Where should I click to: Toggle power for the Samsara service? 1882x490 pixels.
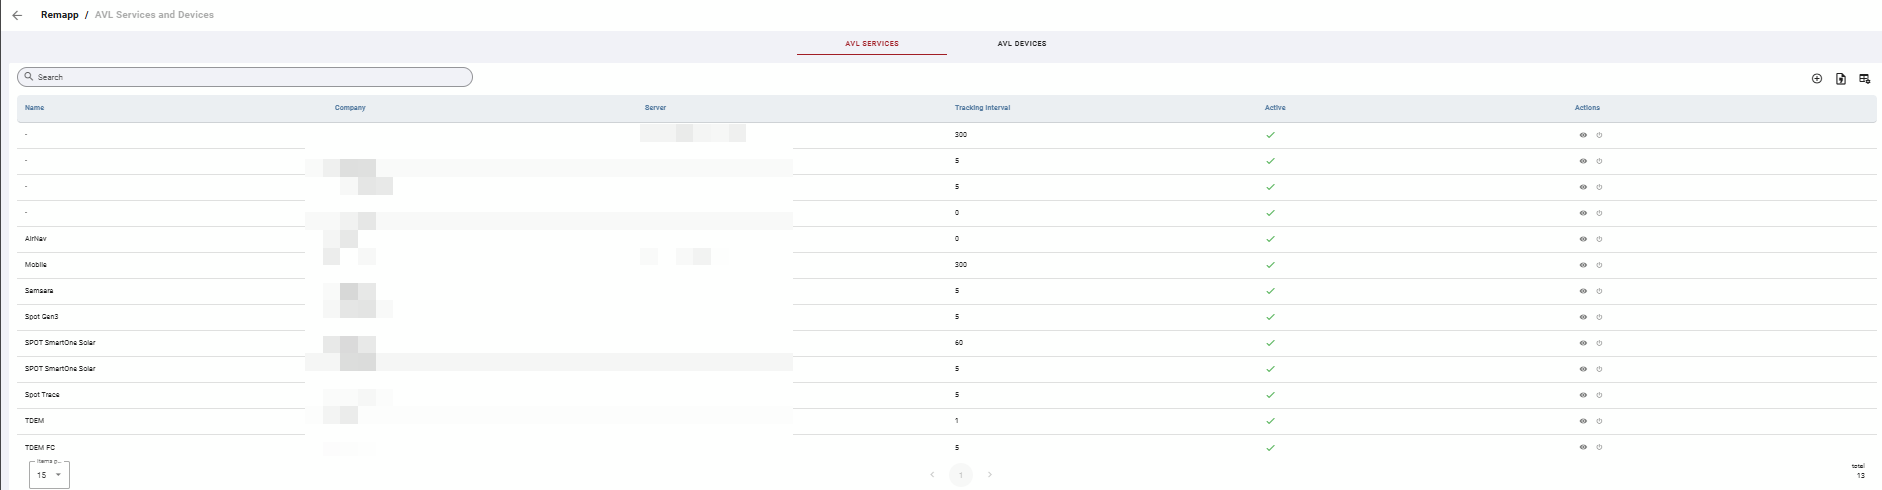coord(1599,291)
